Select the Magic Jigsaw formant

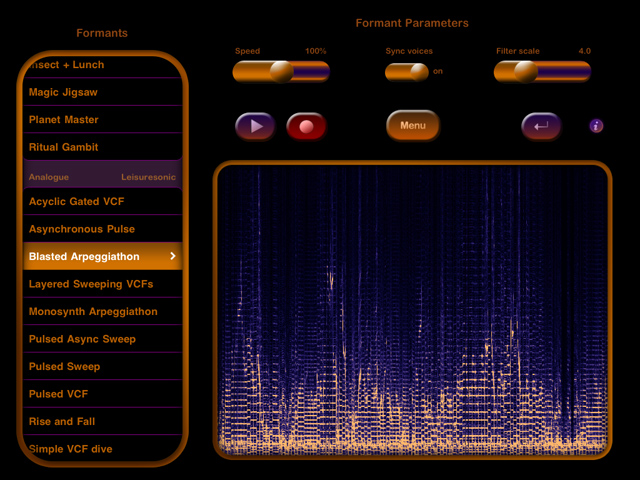[102, 92]
